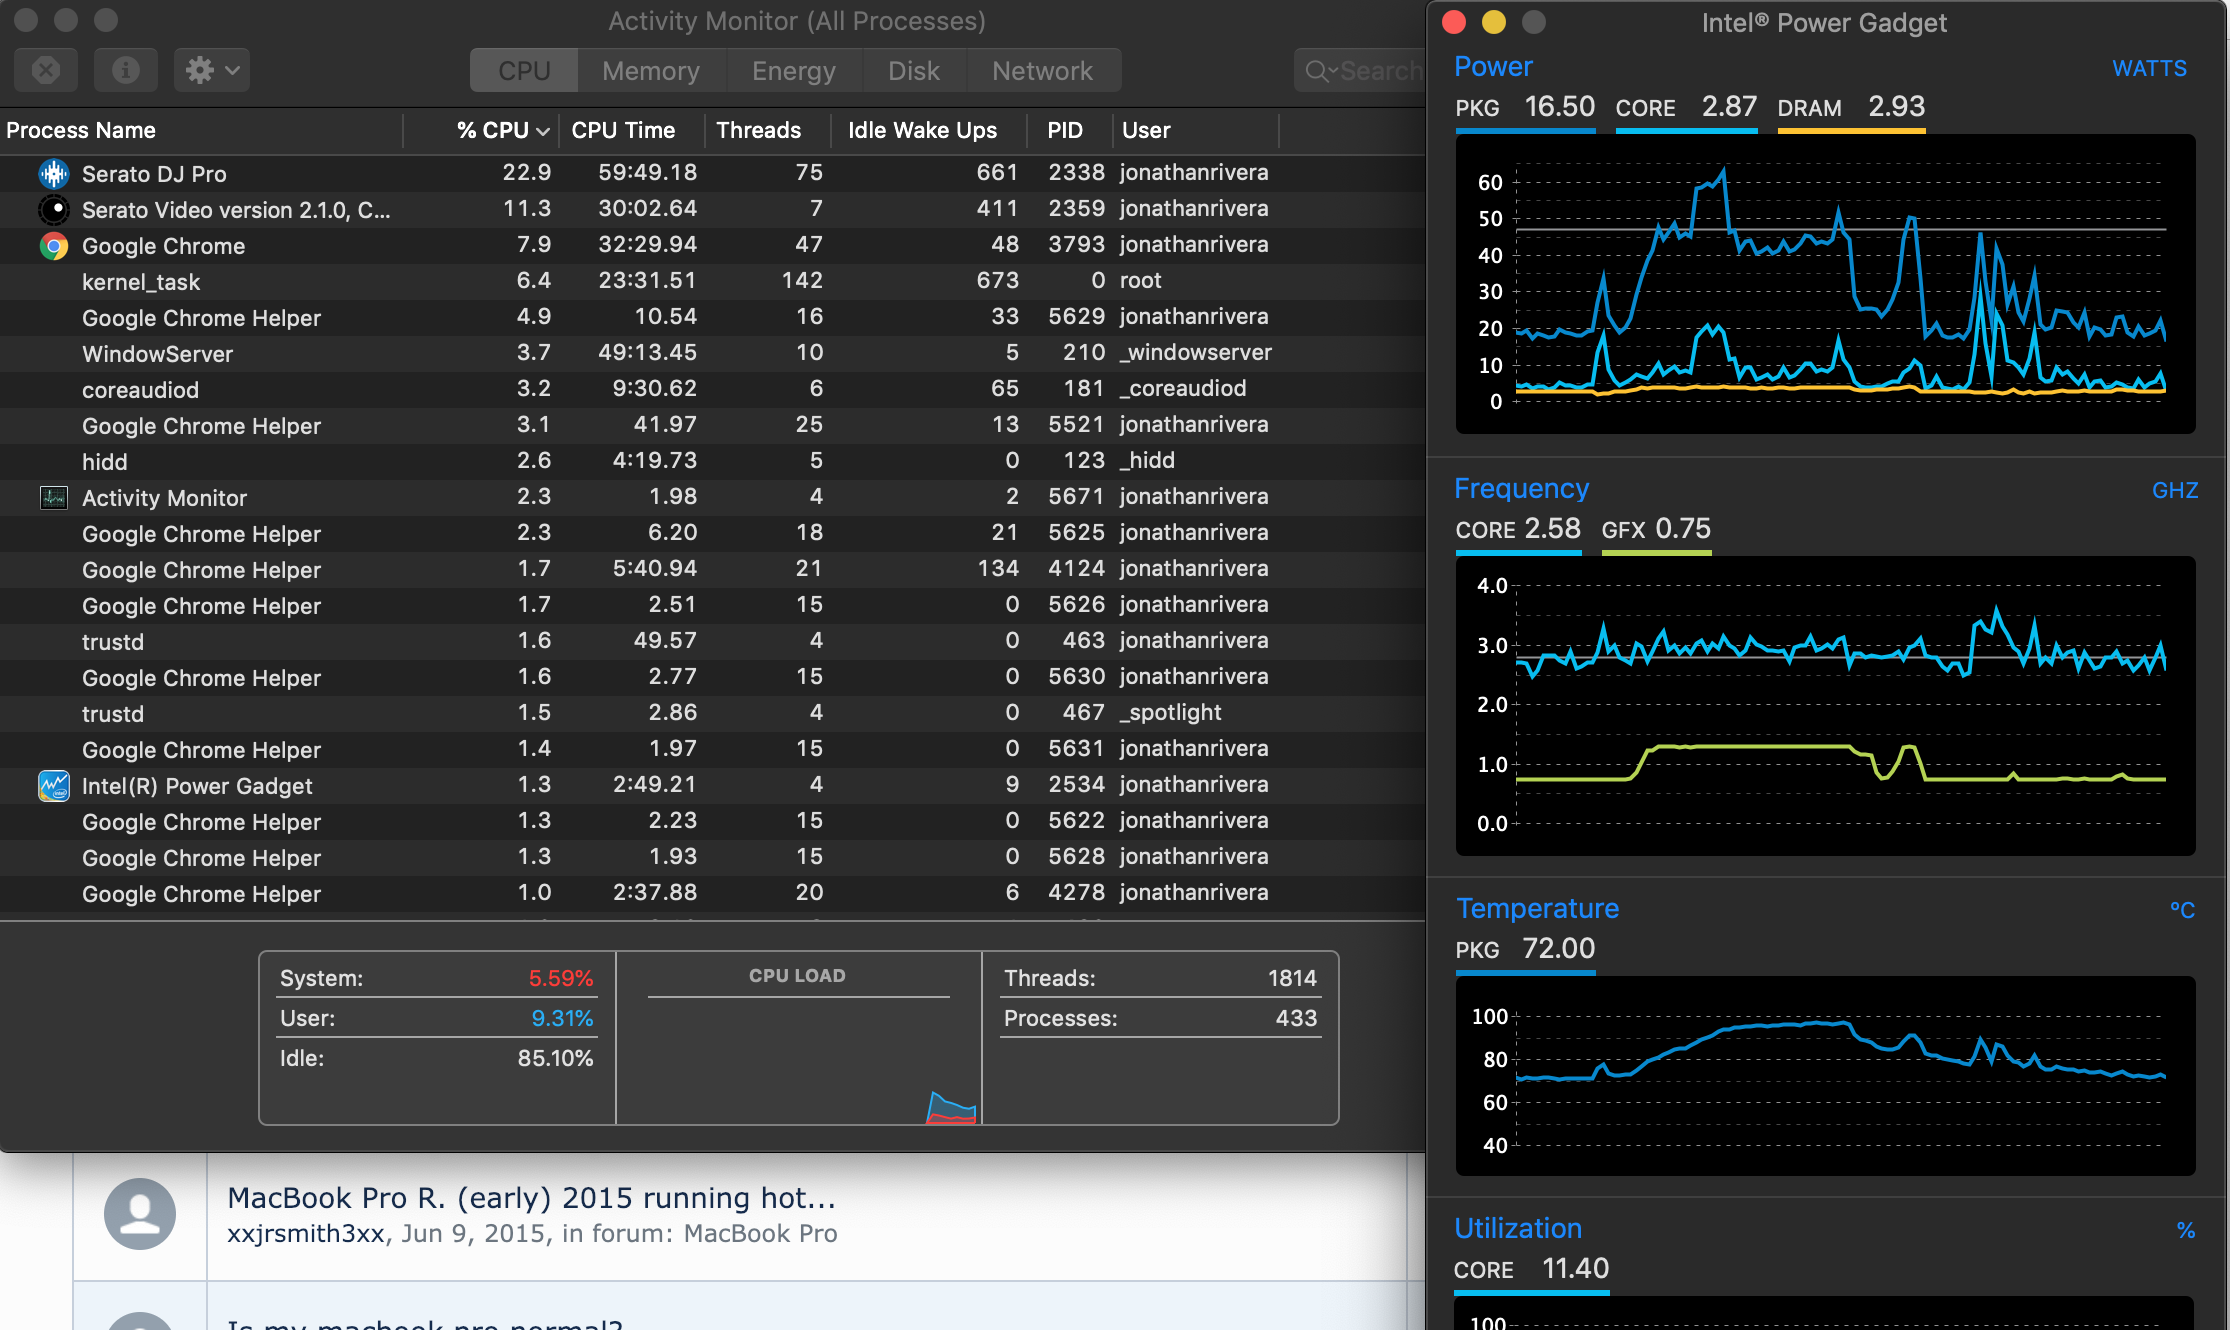The width and height of the screenshot is (2230, 1330).
Task: Open the xxjrsmith3xx author profile link
Action: (306, 1234)
